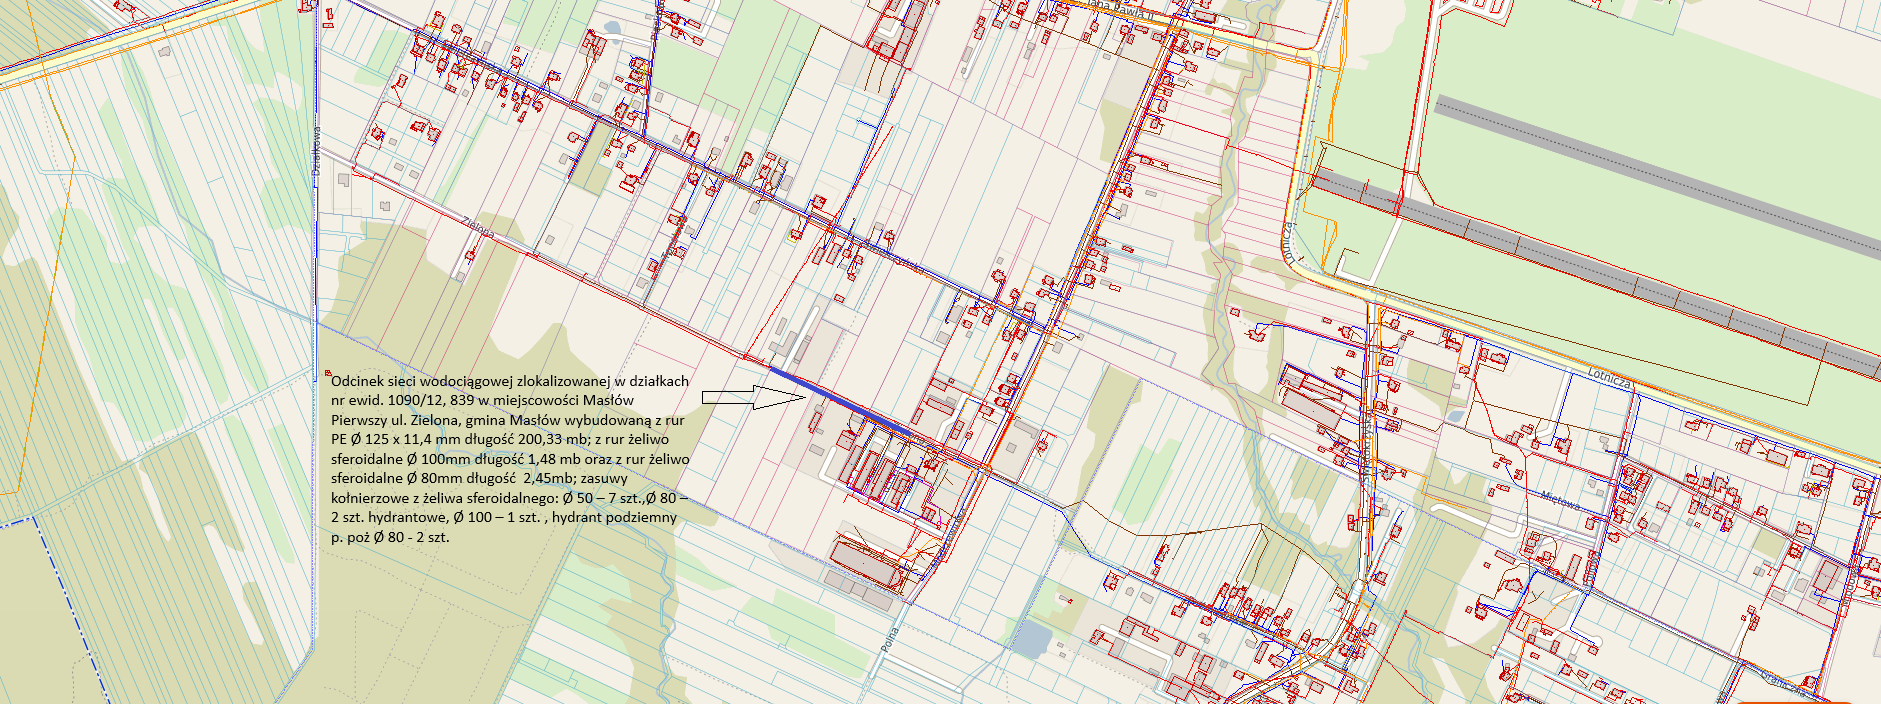Select the thick blue highlighted water pipe segment

(840, 403)
